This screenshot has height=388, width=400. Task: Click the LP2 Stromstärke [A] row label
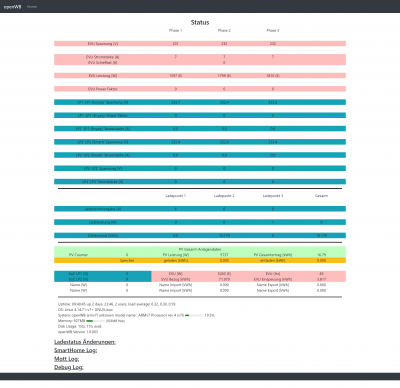[103, 155]
